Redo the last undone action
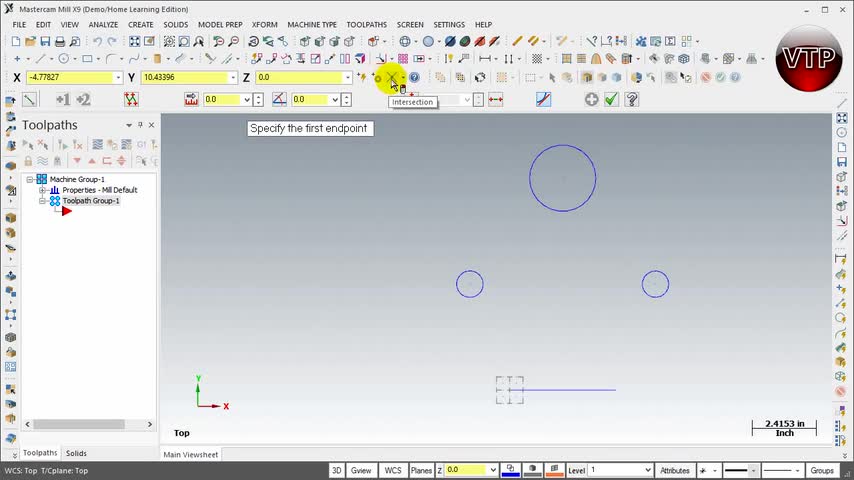This screenshot has width=854, height=480. 112,41
